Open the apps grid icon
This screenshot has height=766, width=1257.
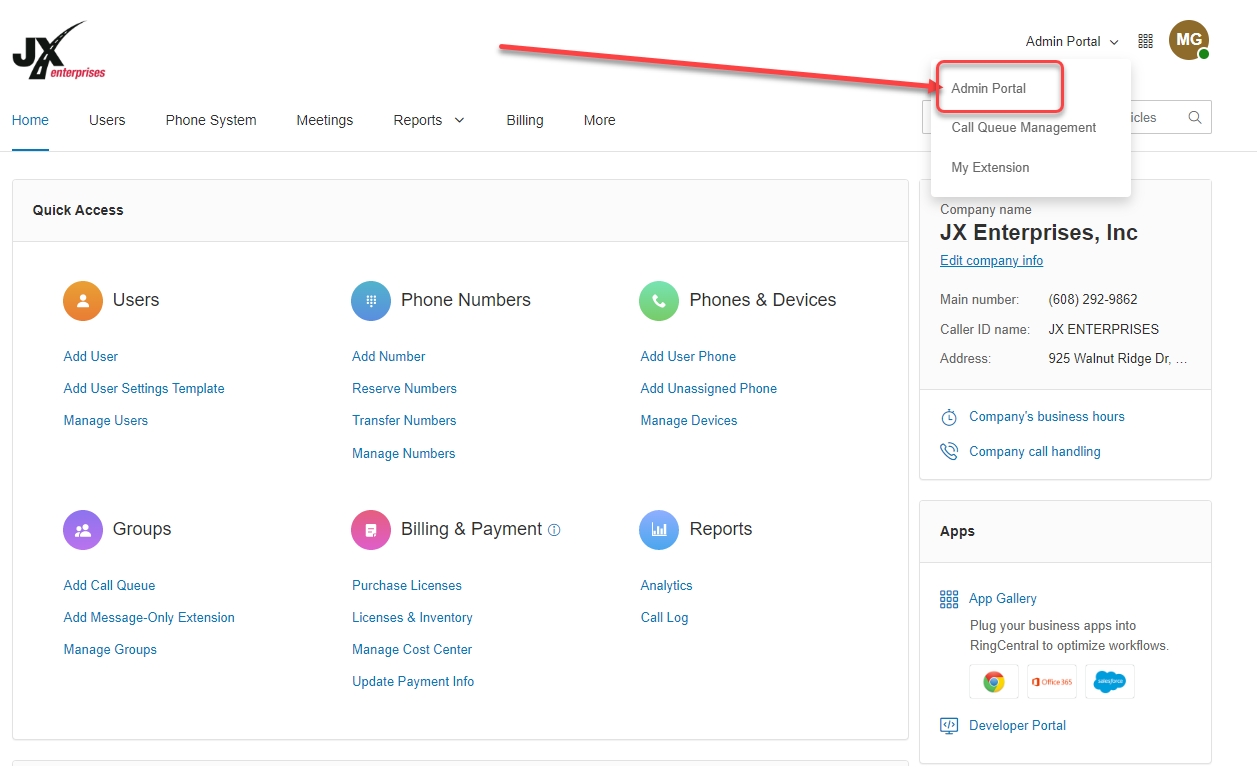pyautogui.click(x=1146, y=41)
